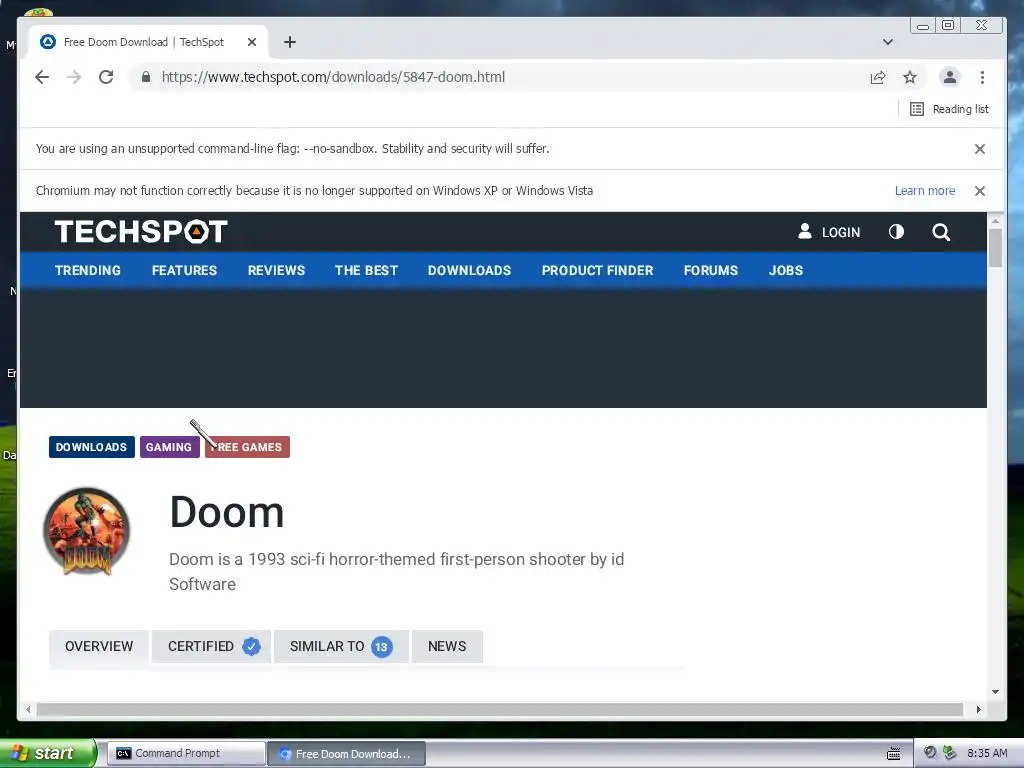Open the FORUMS nav item
Image resolution: width=1024 pixels, height=768 pixels.
pyautogui.click(x=711, y=270)
